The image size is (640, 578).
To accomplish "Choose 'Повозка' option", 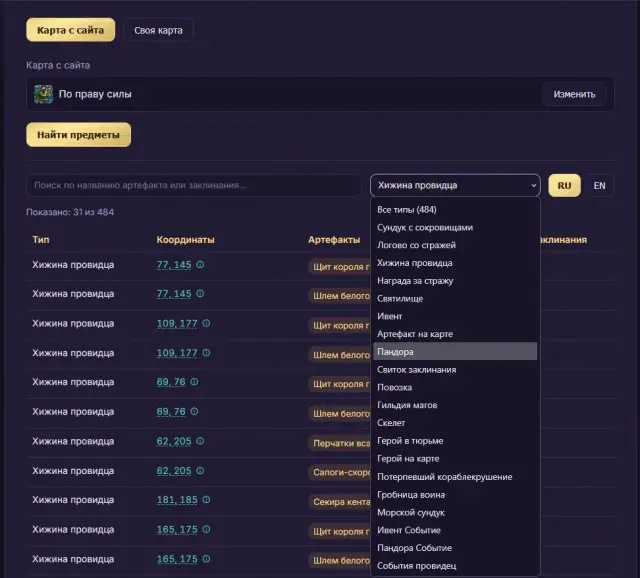I will [455, 387].
